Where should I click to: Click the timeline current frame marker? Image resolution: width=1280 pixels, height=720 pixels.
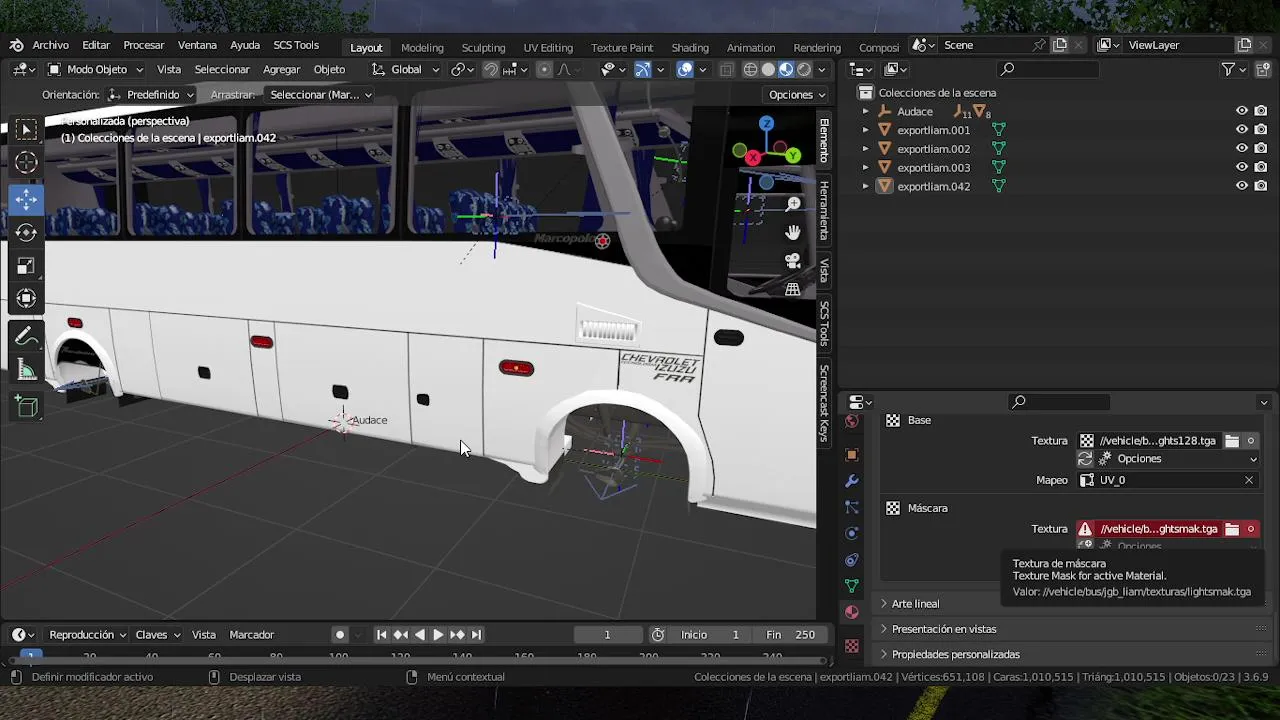pyautogui.click(x=31, y=656)
